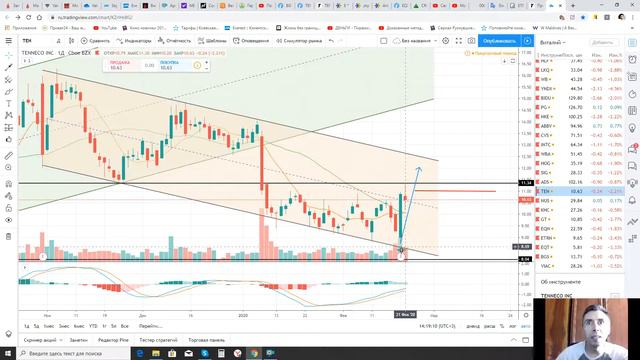Lock all drawing tools

pyautogui.click(x=9, y=208)
